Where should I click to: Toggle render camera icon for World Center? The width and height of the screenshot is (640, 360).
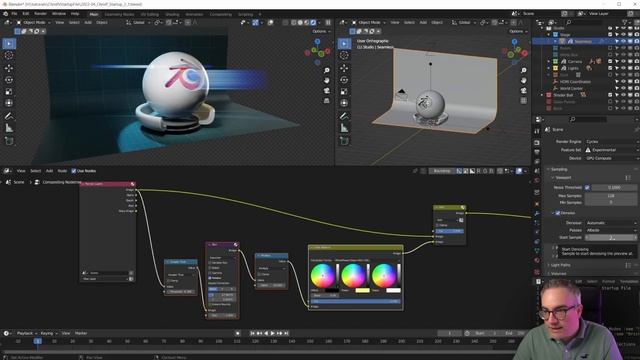click(x=636, y=88)
